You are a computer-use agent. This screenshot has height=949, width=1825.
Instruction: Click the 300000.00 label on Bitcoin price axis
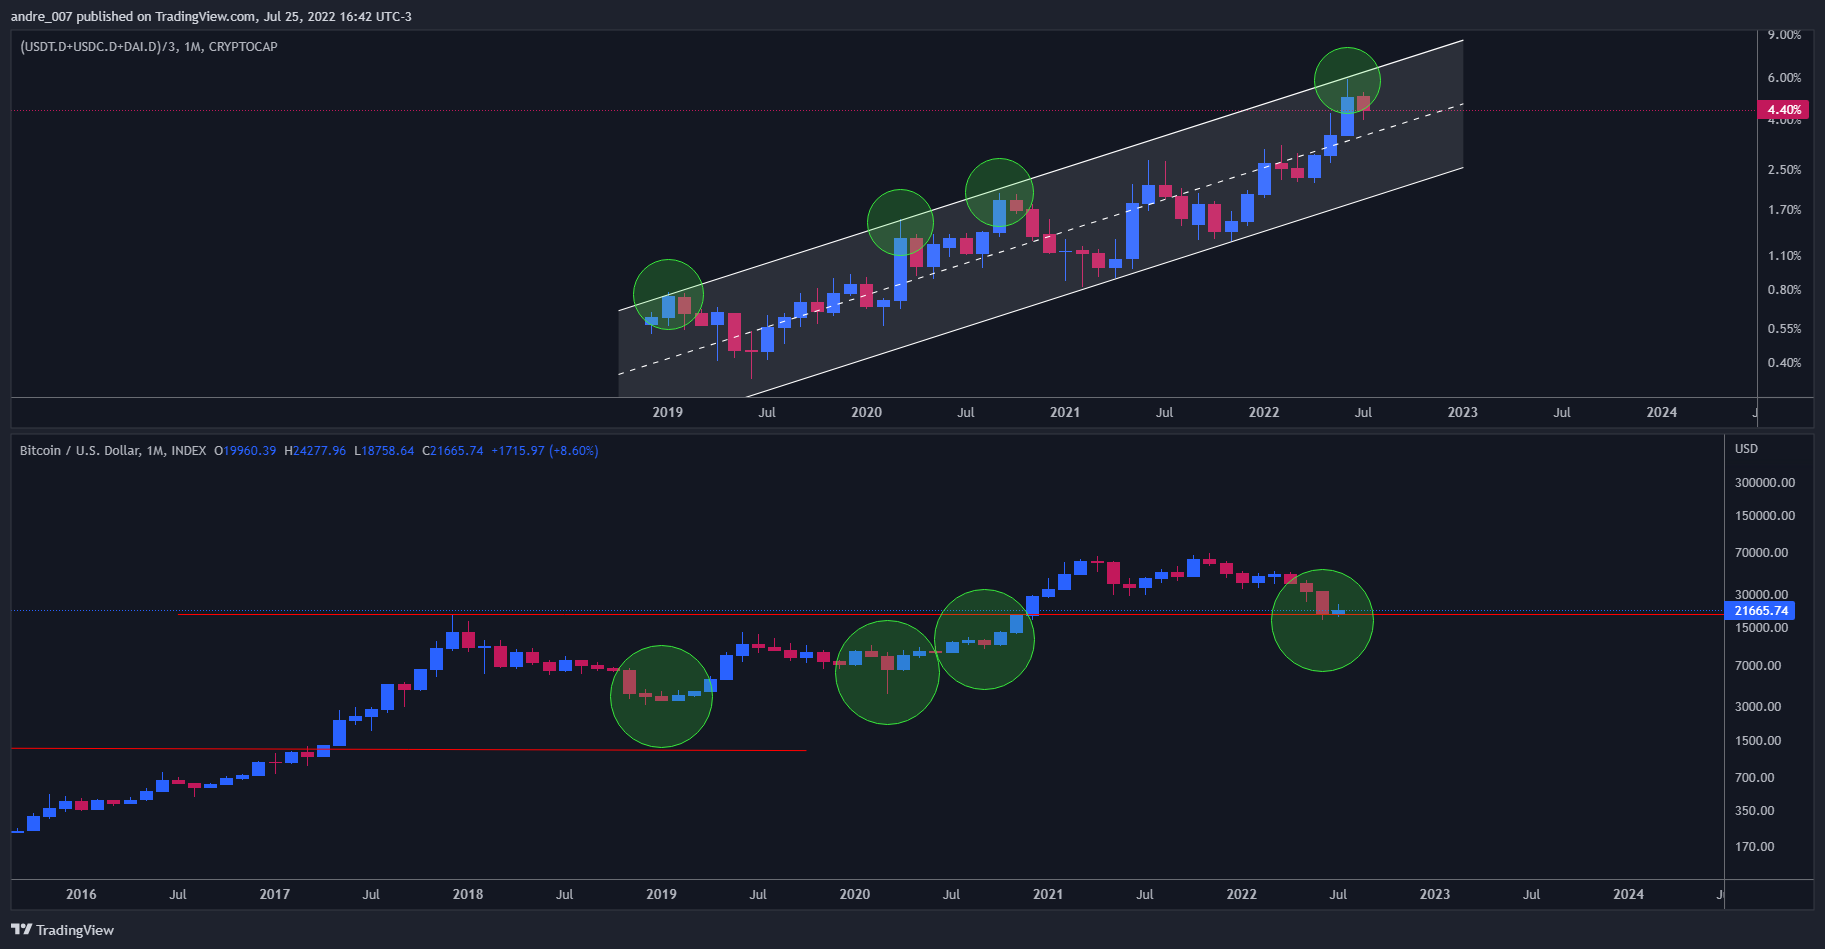coord(1765,482)
